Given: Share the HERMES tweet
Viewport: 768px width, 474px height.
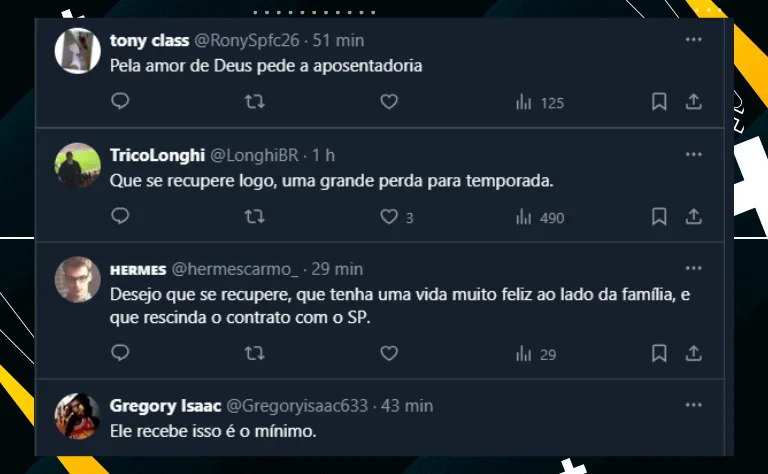Looking at the screenshot, I should coord(693,352).
